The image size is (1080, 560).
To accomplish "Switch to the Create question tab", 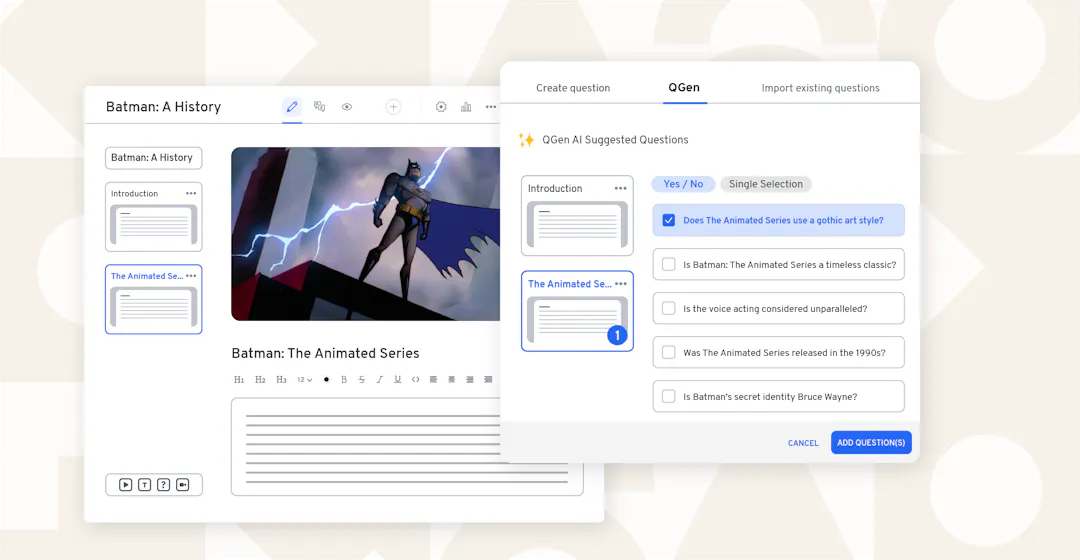I will click(573, 88).
